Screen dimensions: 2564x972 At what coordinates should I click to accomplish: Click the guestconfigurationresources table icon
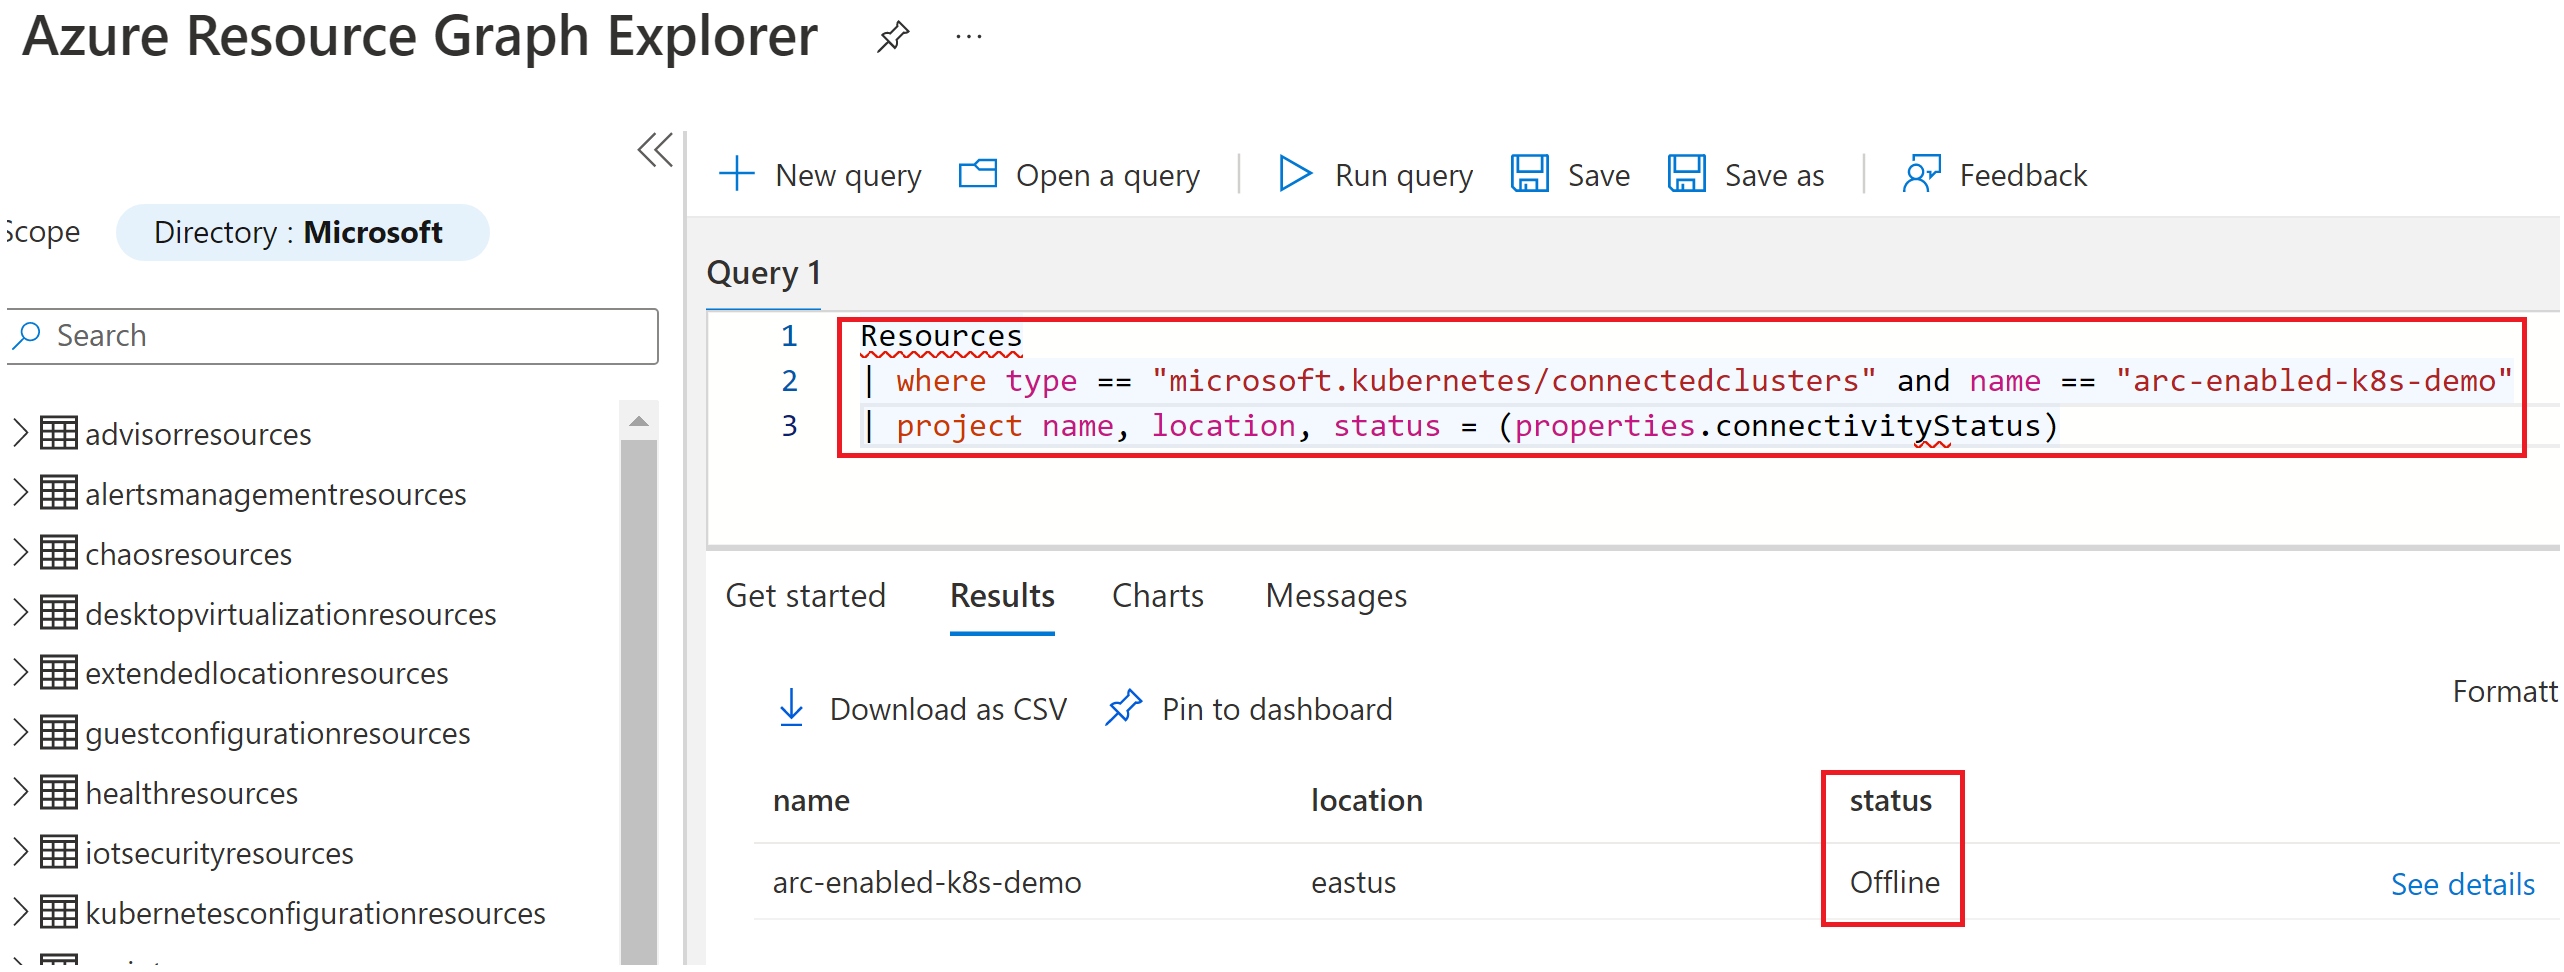pyautogui.click(x=59, y=732)
